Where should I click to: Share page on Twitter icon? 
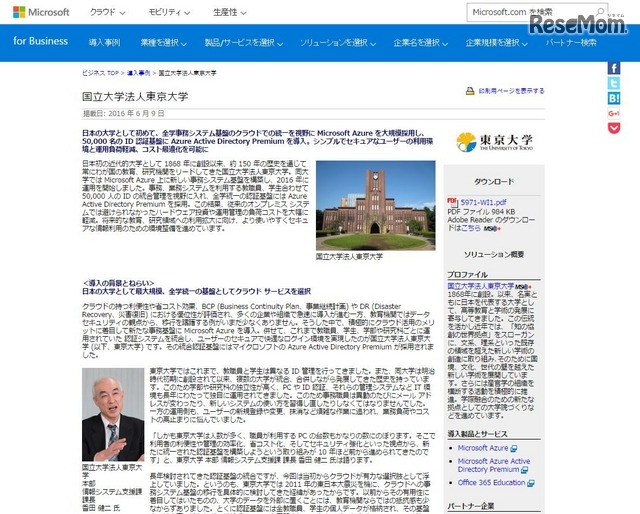614,83
